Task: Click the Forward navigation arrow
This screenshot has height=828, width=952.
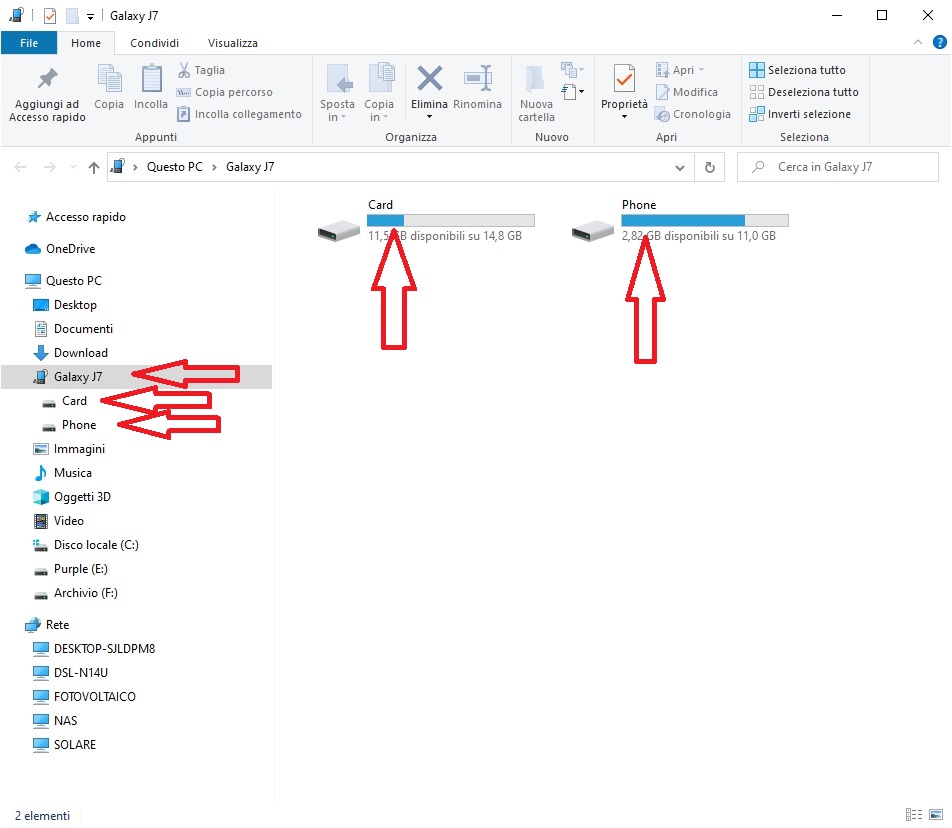Action: tap(49, 167)
